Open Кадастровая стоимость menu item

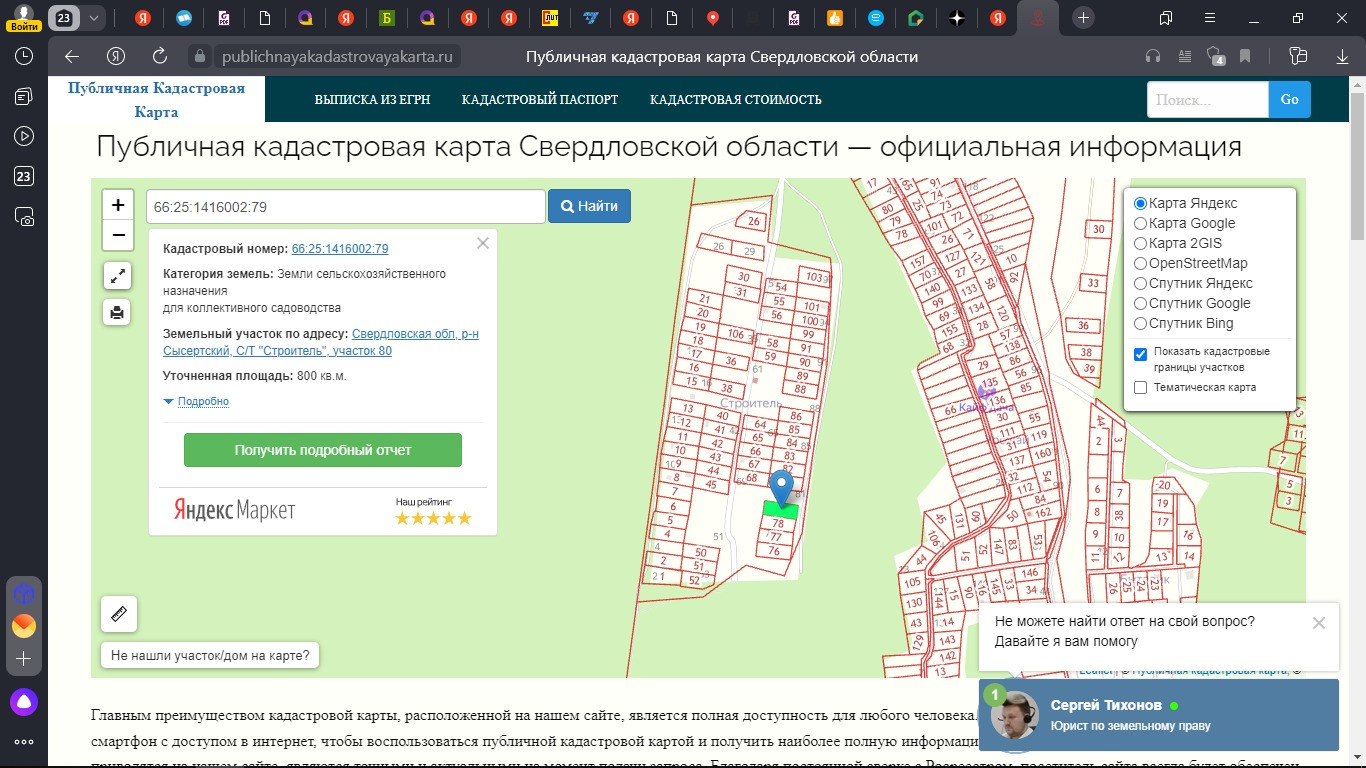735,100
